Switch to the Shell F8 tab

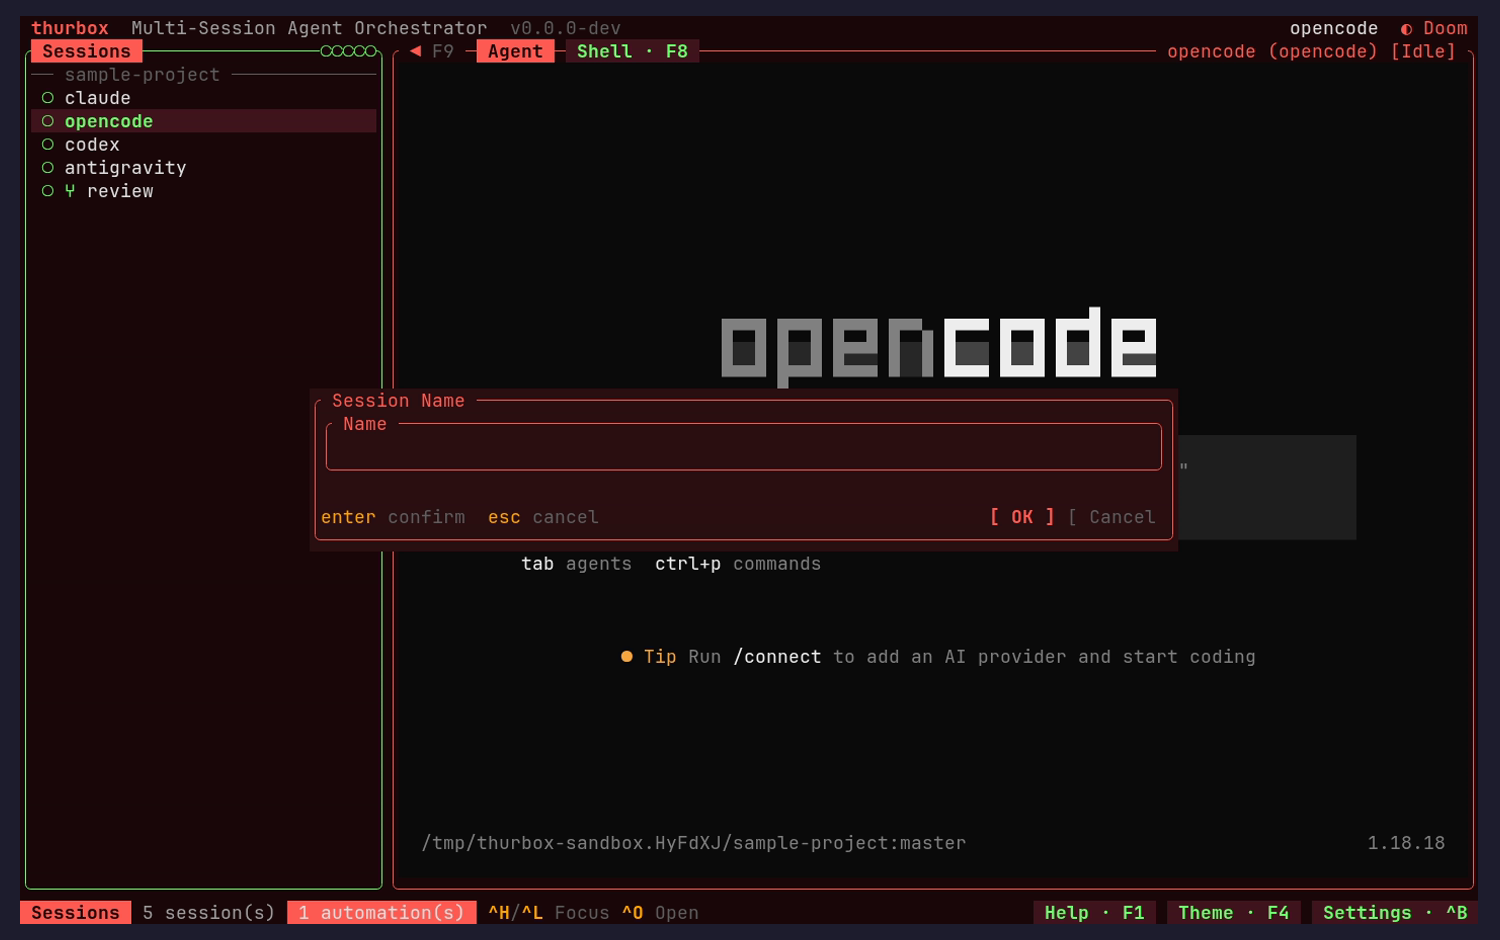click(632, 51)
